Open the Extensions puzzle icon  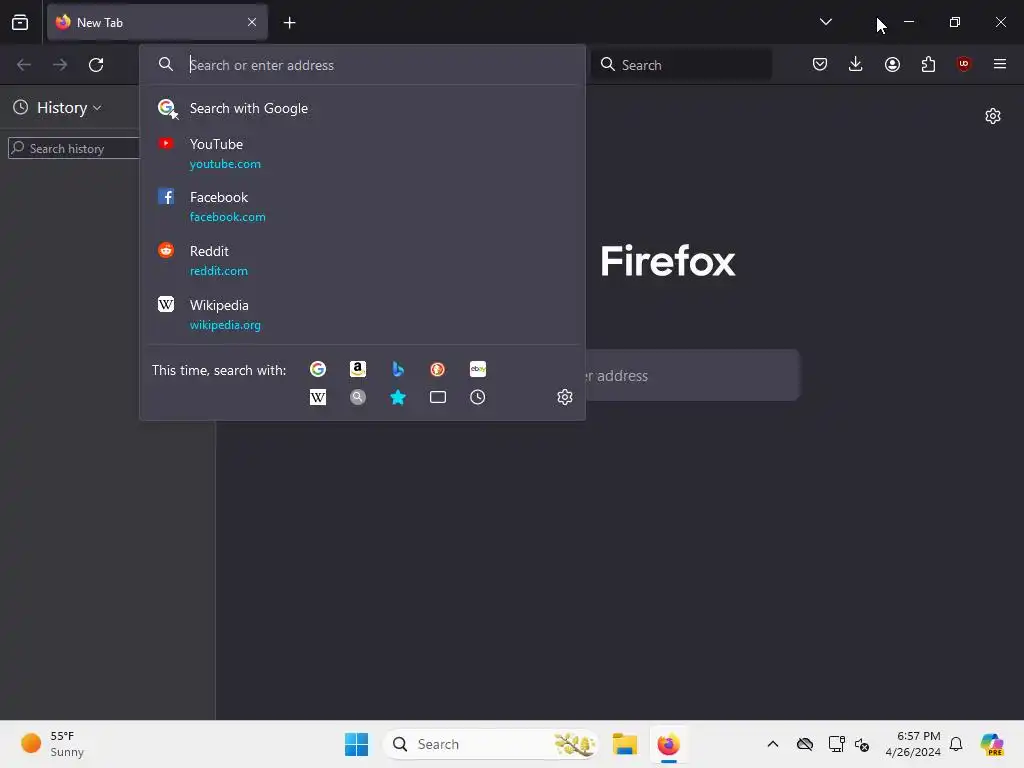point(928,64)
